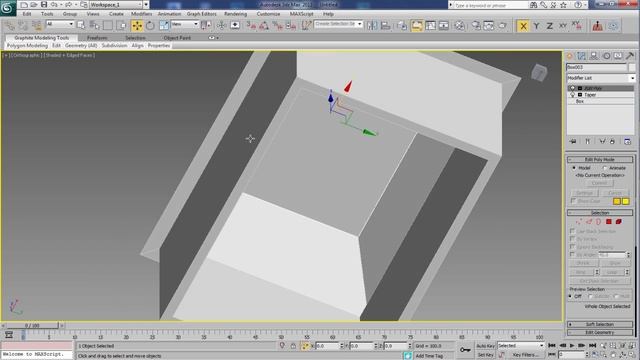Open the Render Setup icon
The image size is (640, 360).
[x=476, y=26]
